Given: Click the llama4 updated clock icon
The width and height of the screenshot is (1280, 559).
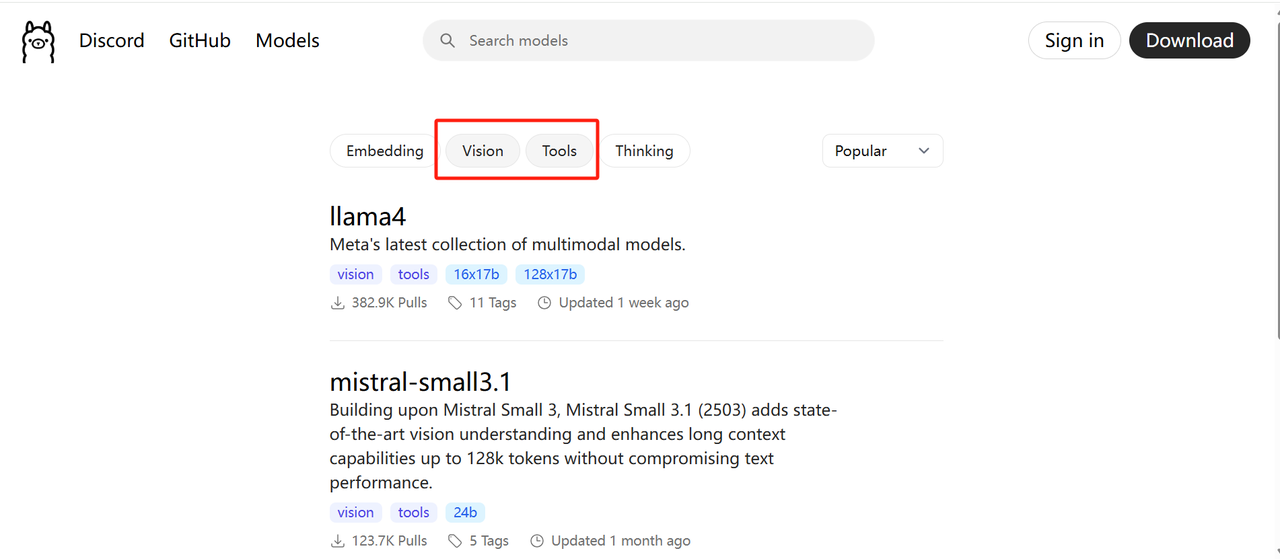Looking at the screenshot, I should coord(545,302).
